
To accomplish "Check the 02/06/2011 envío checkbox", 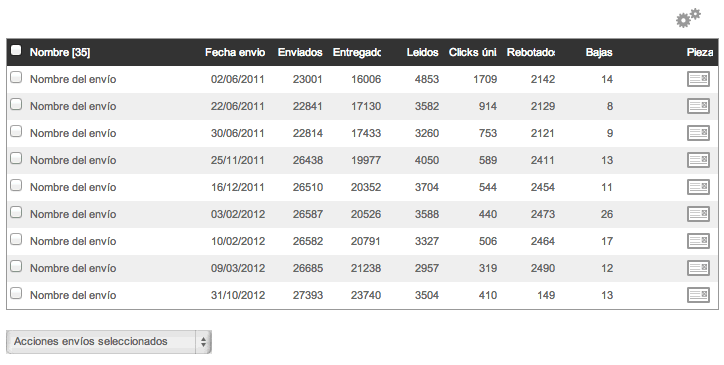I will pos(16,77).
